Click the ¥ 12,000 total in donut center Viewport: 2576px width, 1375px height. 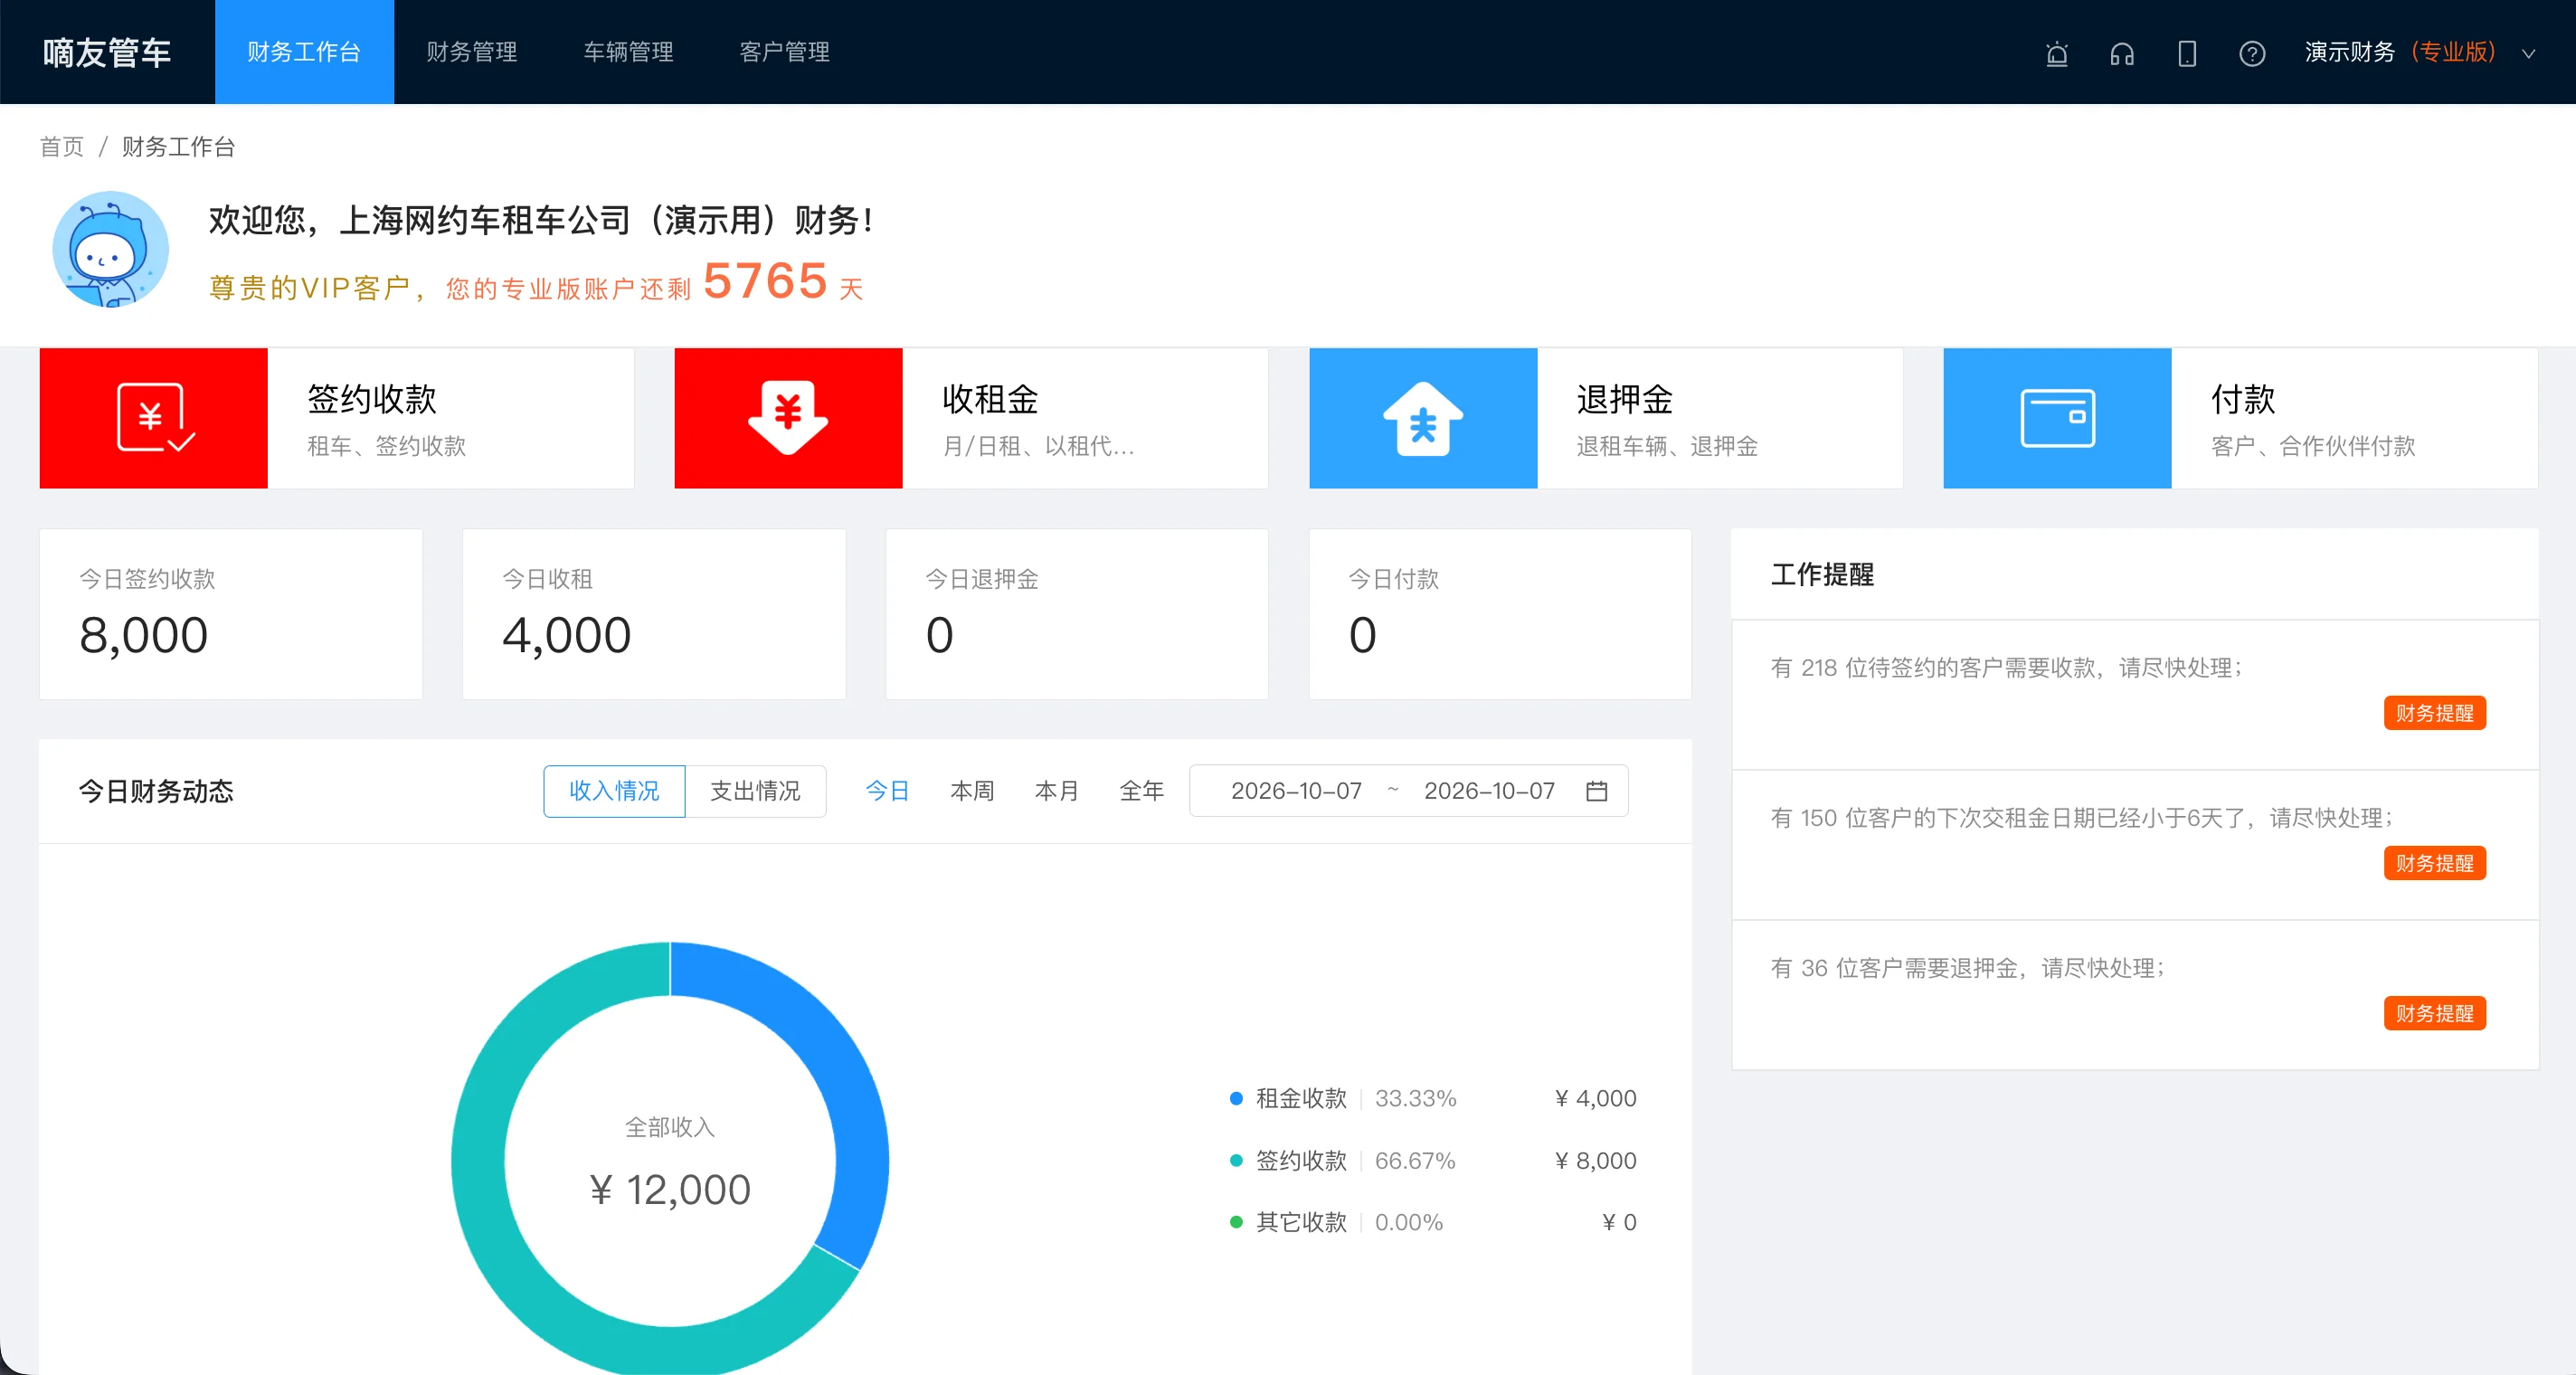pos(670,1190)
